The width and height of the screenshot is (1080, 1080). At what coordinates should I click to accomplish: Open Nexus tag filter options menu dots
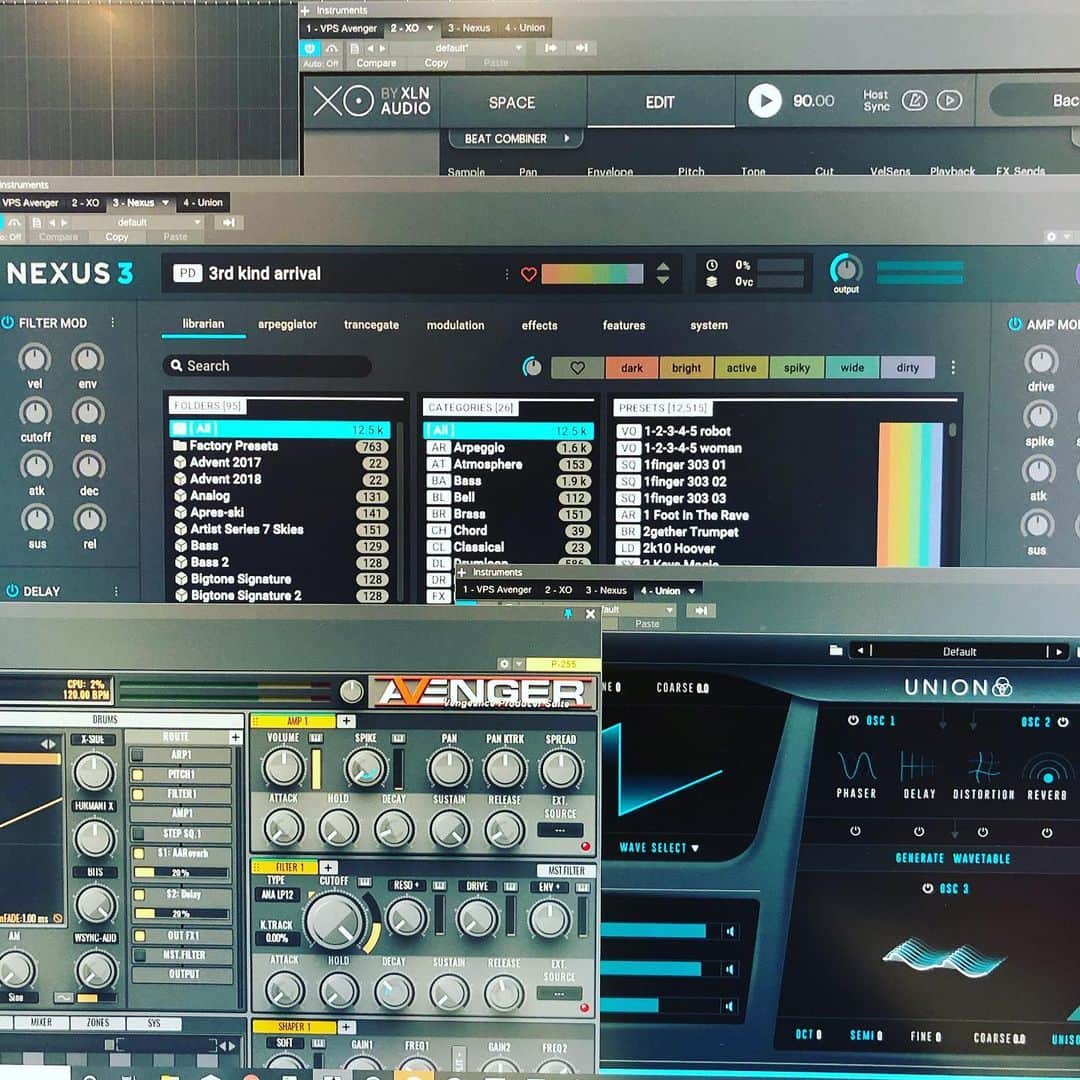pyautogui.click(x=953, y=368)
